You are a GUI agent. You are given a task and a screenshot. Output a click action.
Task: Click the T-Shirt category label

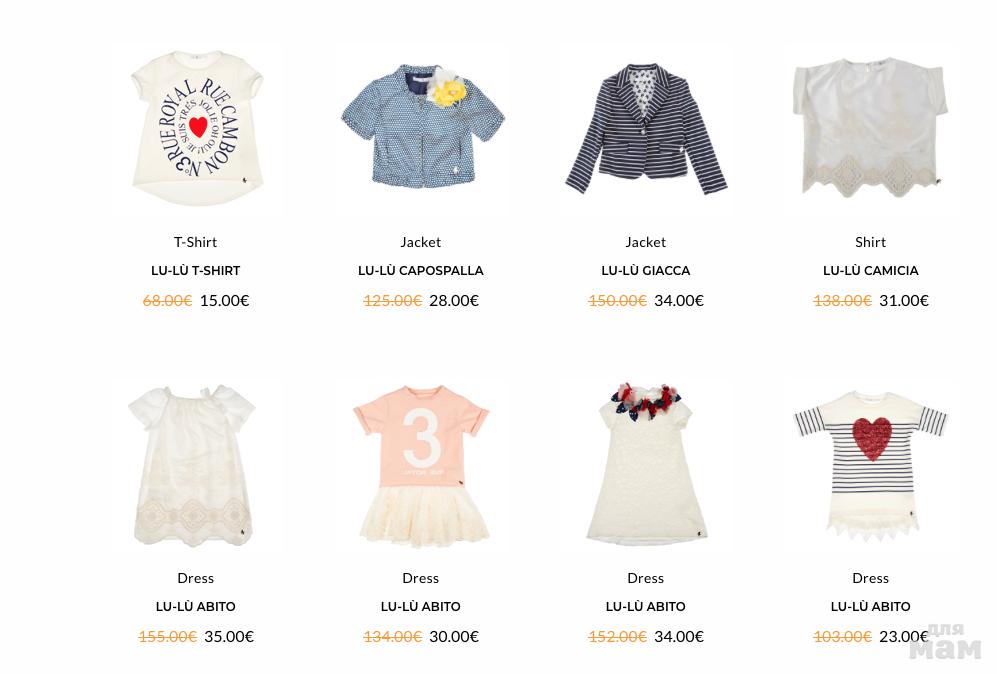click(x=196, y=242)
